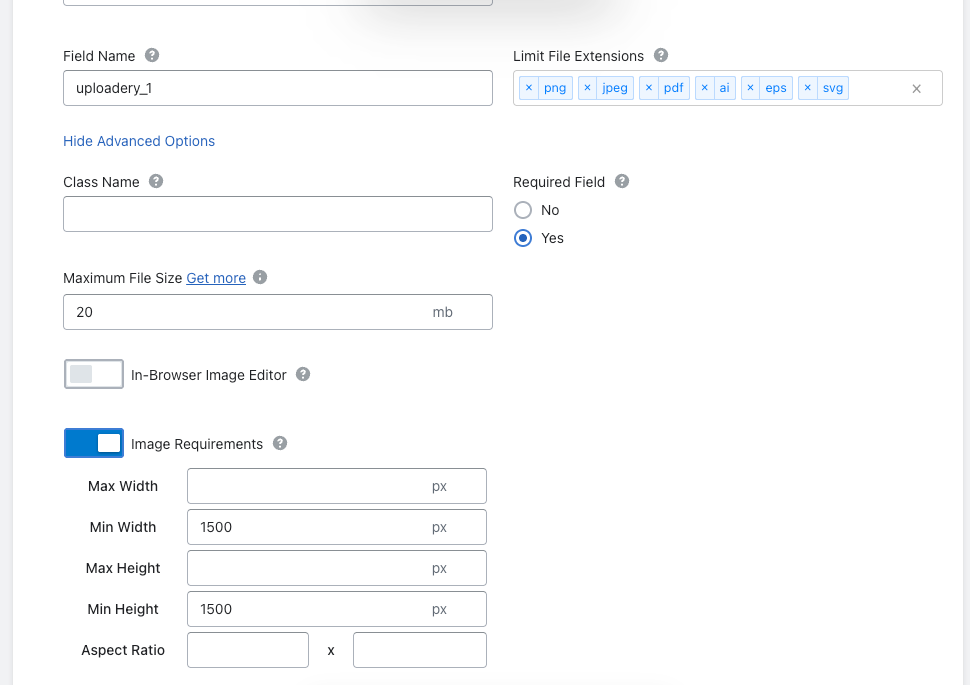Screen dimensions: 970x685
Task: Disable Image Requirements toggle
Action: (x=94, y=443)
